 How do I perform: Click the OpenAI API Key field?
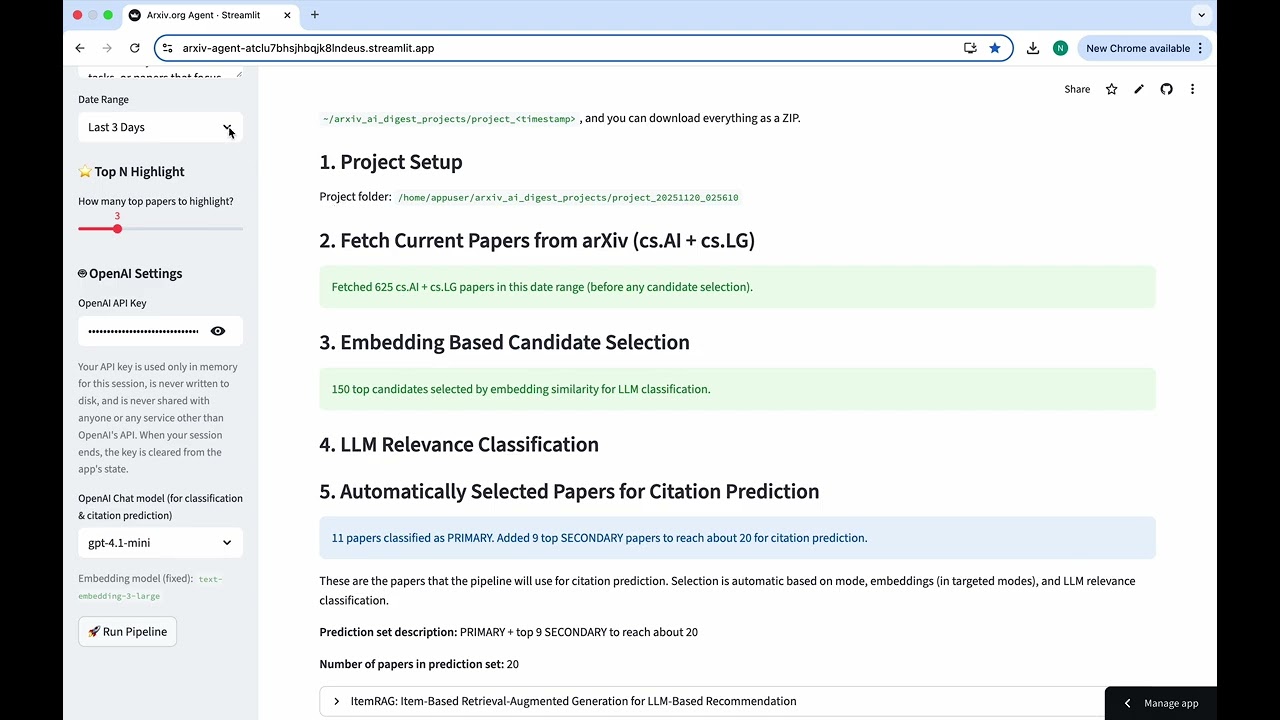[x=143, y=331]
